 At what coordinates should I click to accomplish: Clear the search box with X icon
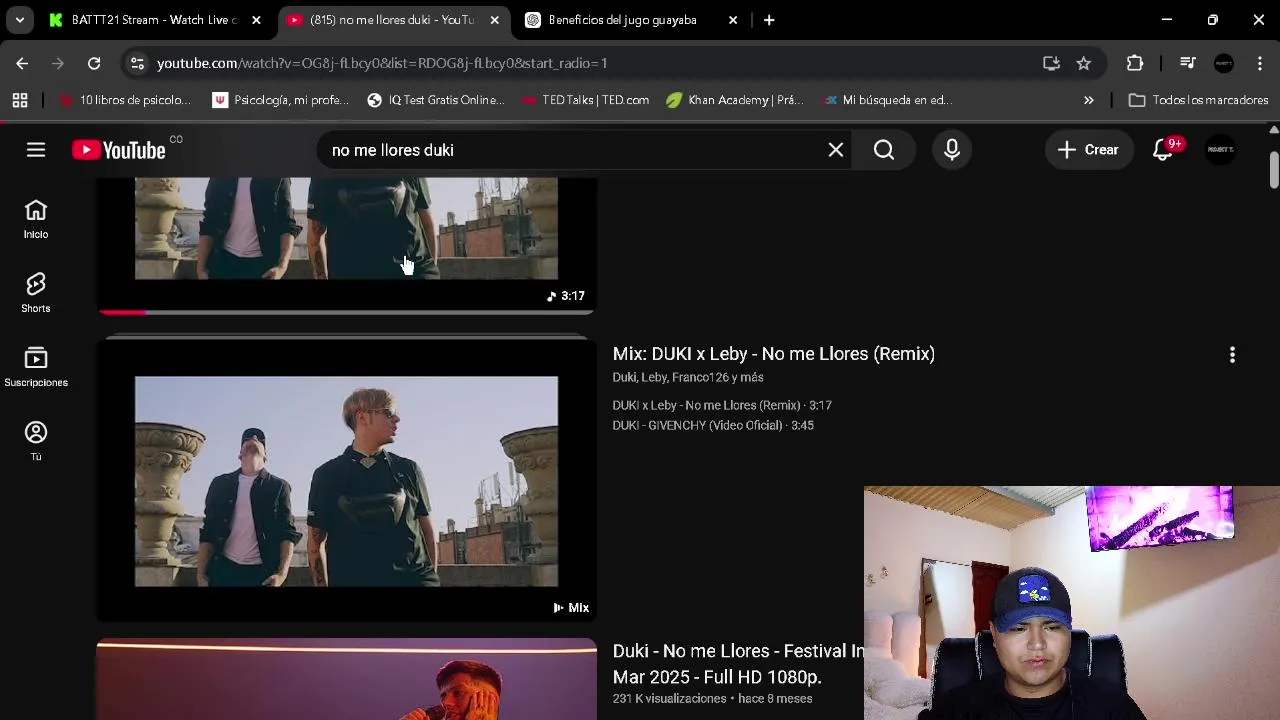[836, 150]
